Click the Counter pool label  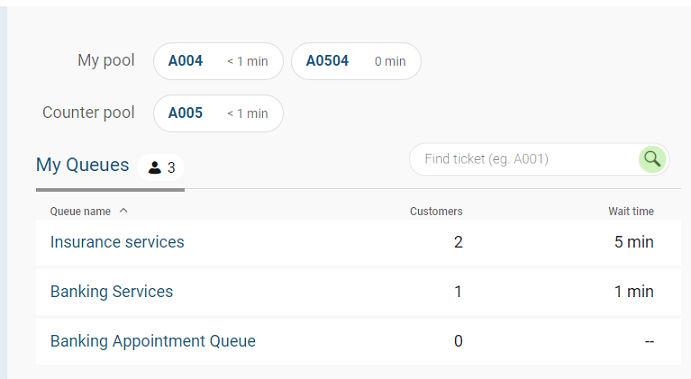click(88, 112)
